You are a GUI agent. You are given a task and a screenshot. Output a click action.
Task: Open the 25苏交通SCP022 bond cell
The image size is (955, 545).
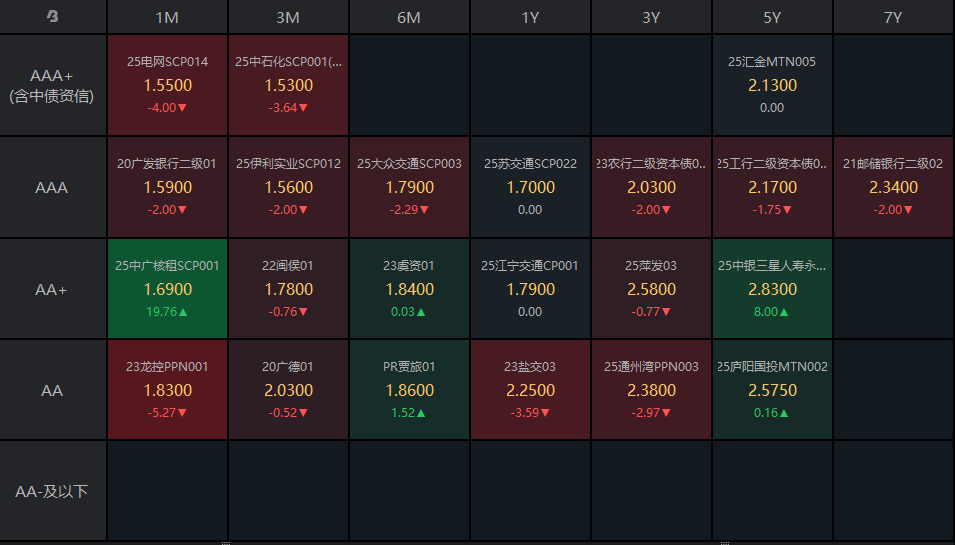pos(530,187)
